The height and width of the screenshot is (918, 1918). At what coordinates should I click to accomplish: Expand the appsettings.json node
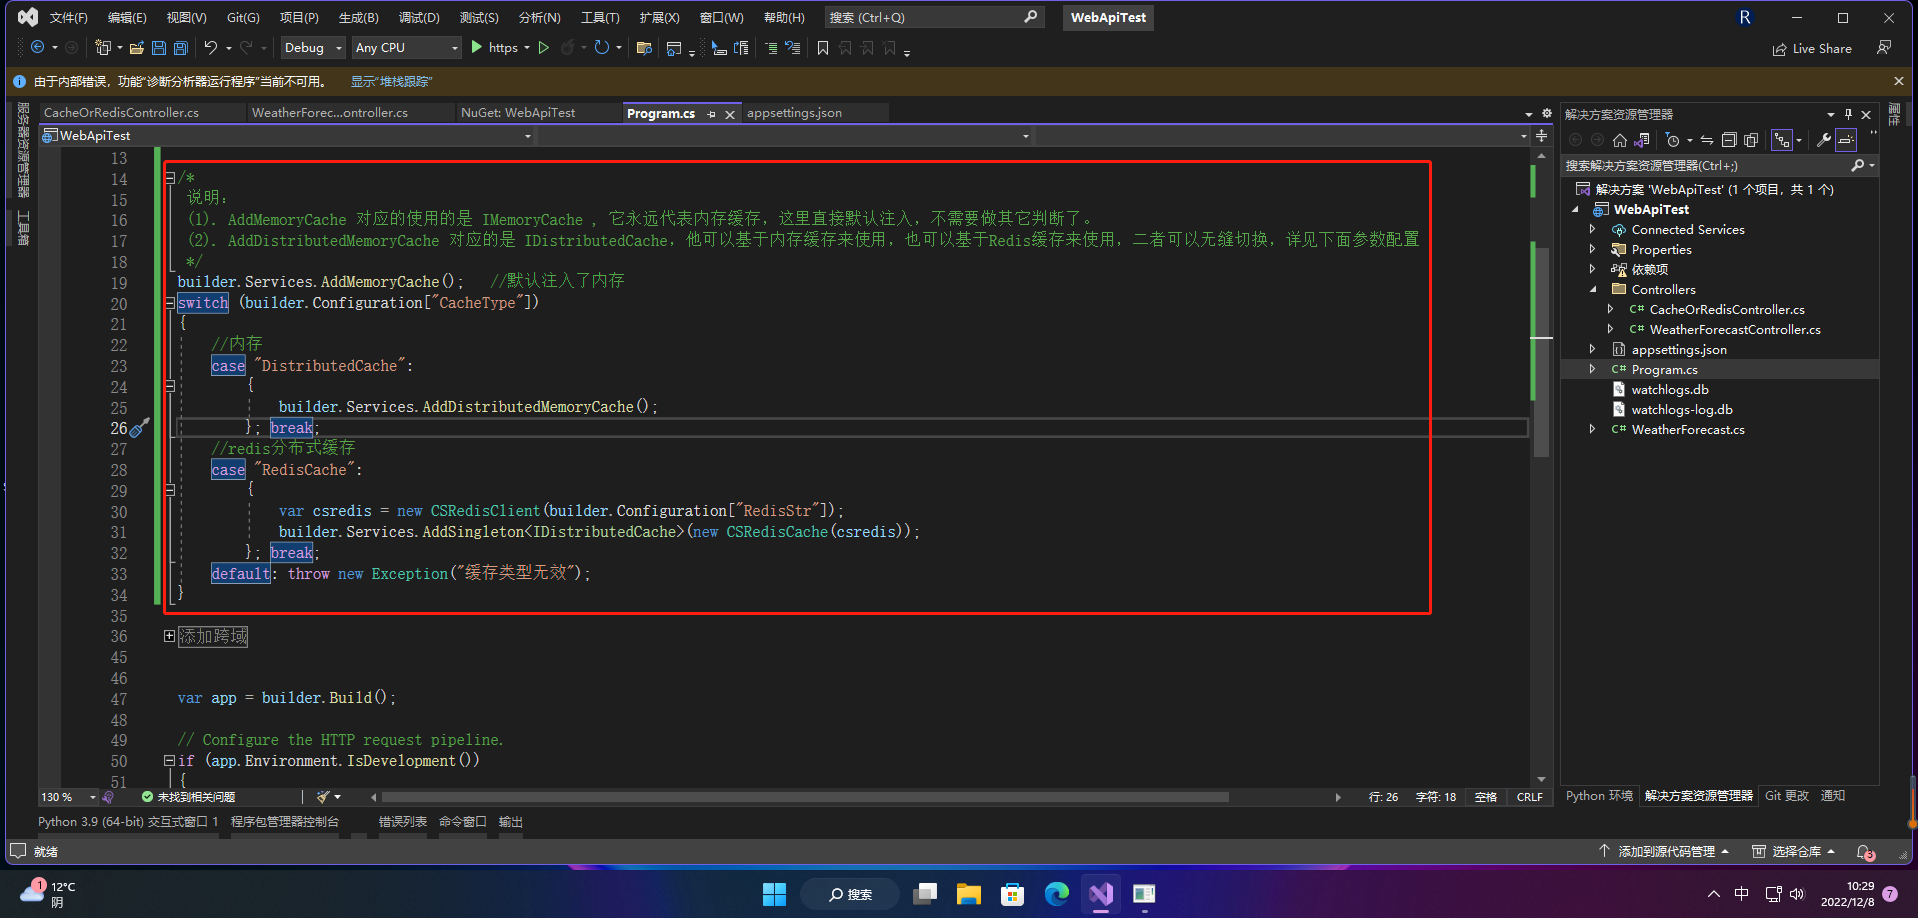1593,349
